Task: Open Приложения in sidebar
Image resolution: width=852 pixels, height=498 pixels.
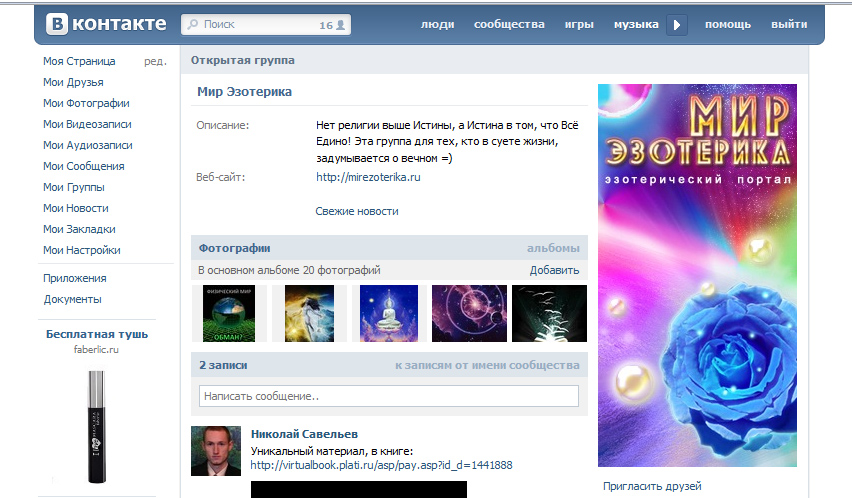Action: (75, 278)
